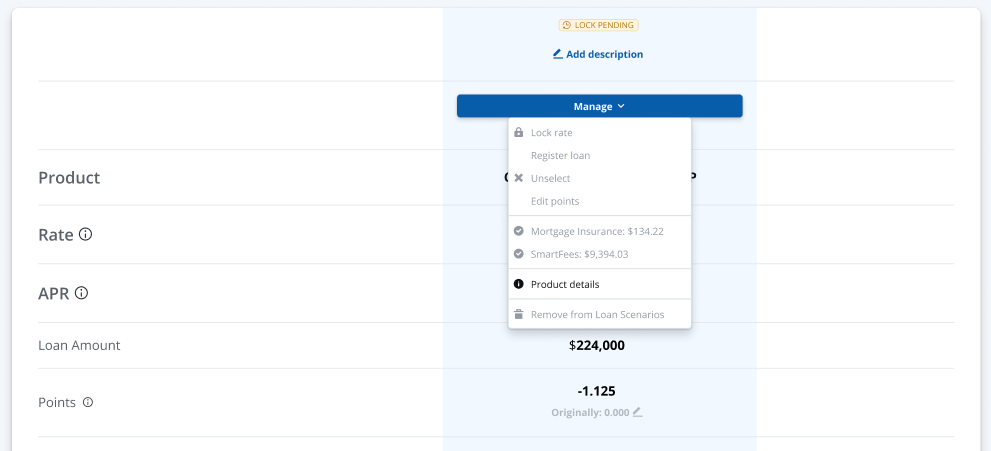Click the Mortgage Insurance checkmark icon
The width and height of the screenshot is (991, 451).
pos(518,231)
